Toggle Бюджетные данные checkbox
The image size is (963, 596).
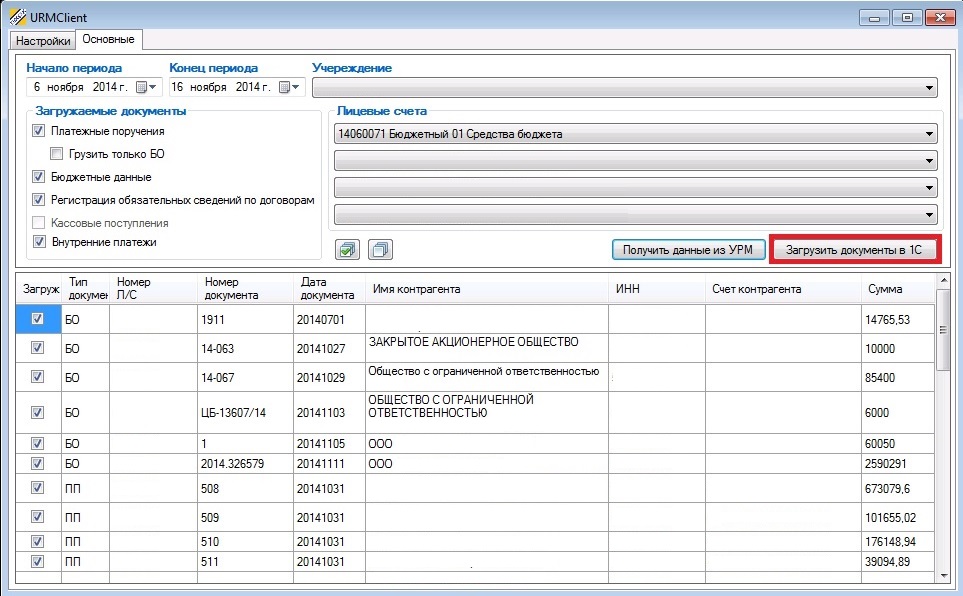pos(39,177)
